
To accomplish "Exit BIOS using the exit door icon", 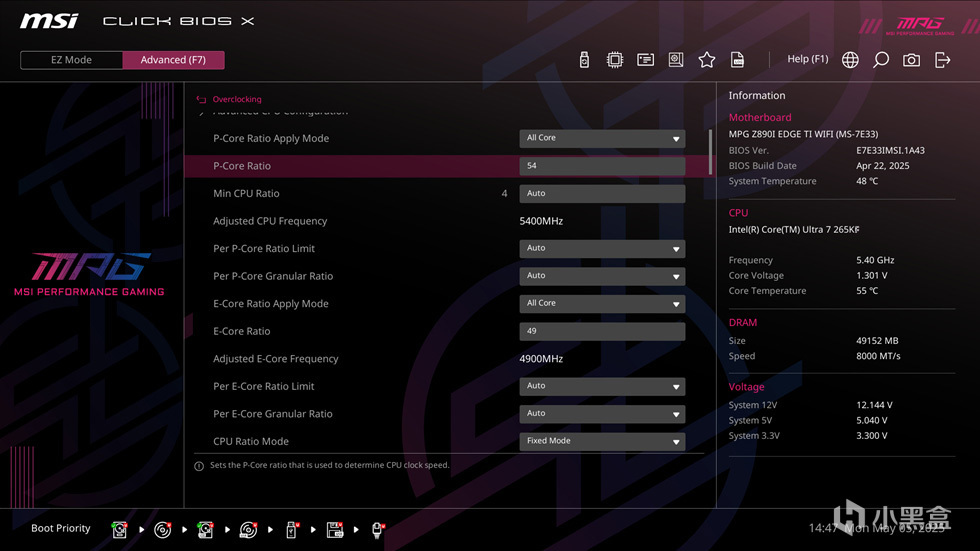I will click(x=942, y=59).
